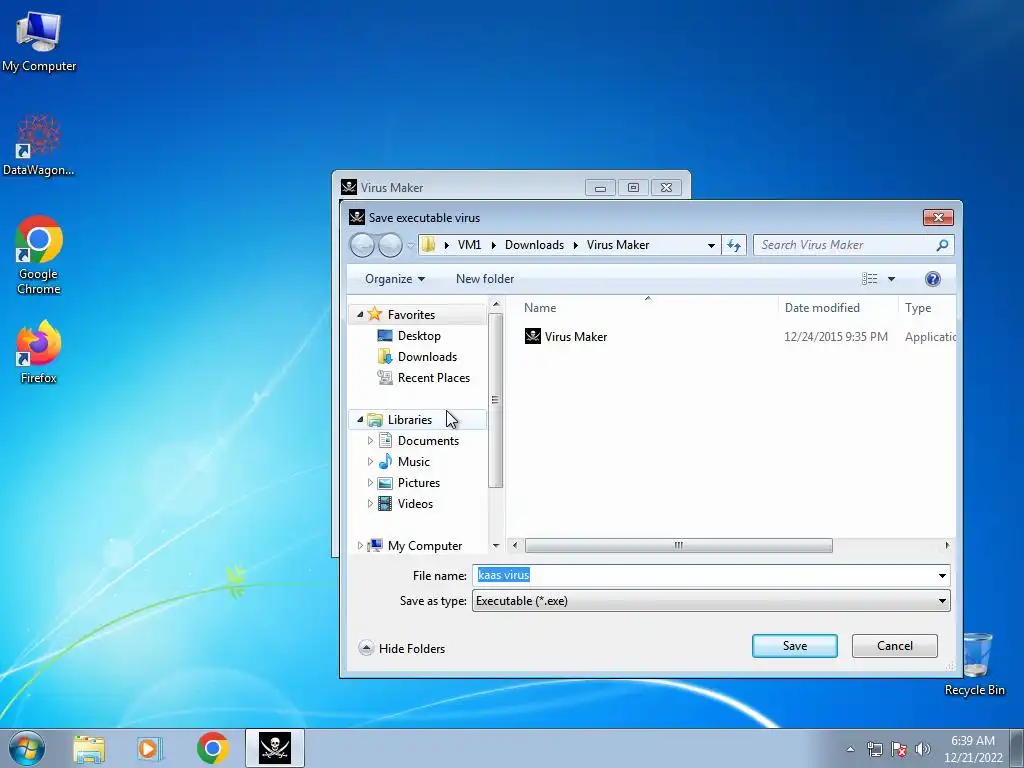Show hidden system tray icons

pyautogui.click(x=850, y=749)
